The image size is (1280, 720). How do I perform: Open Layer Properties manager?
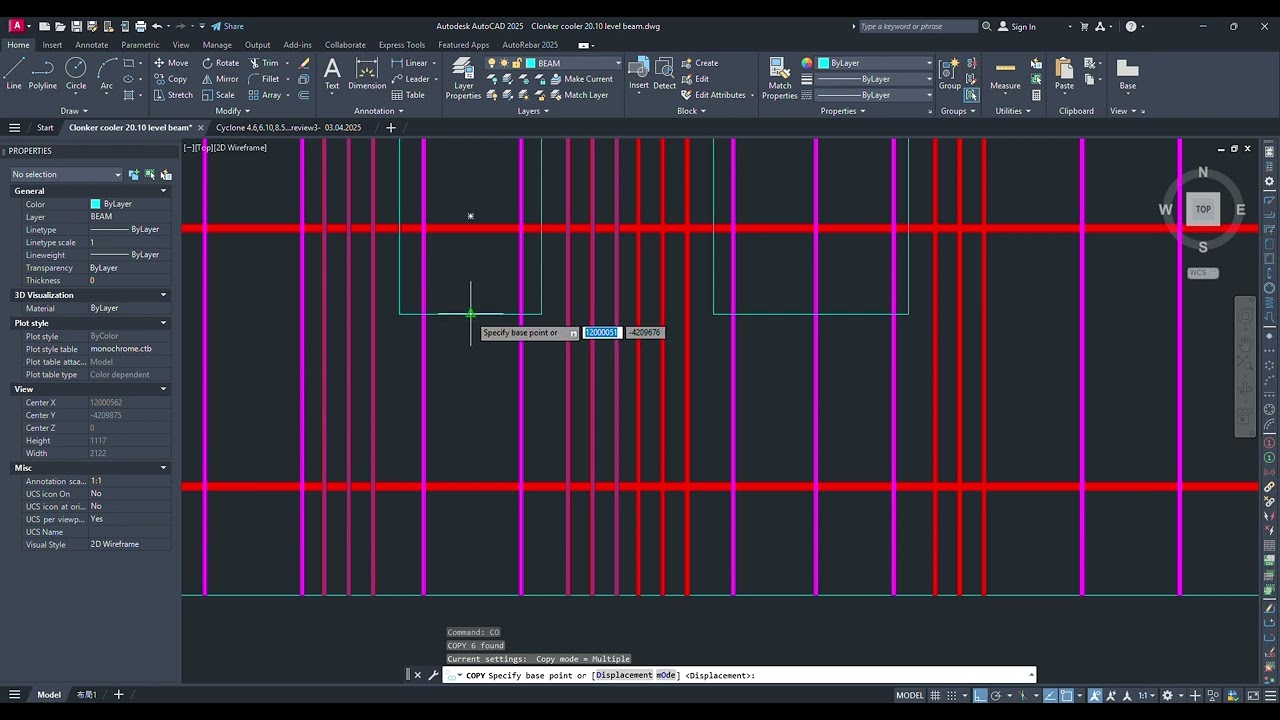pos(463,78)
